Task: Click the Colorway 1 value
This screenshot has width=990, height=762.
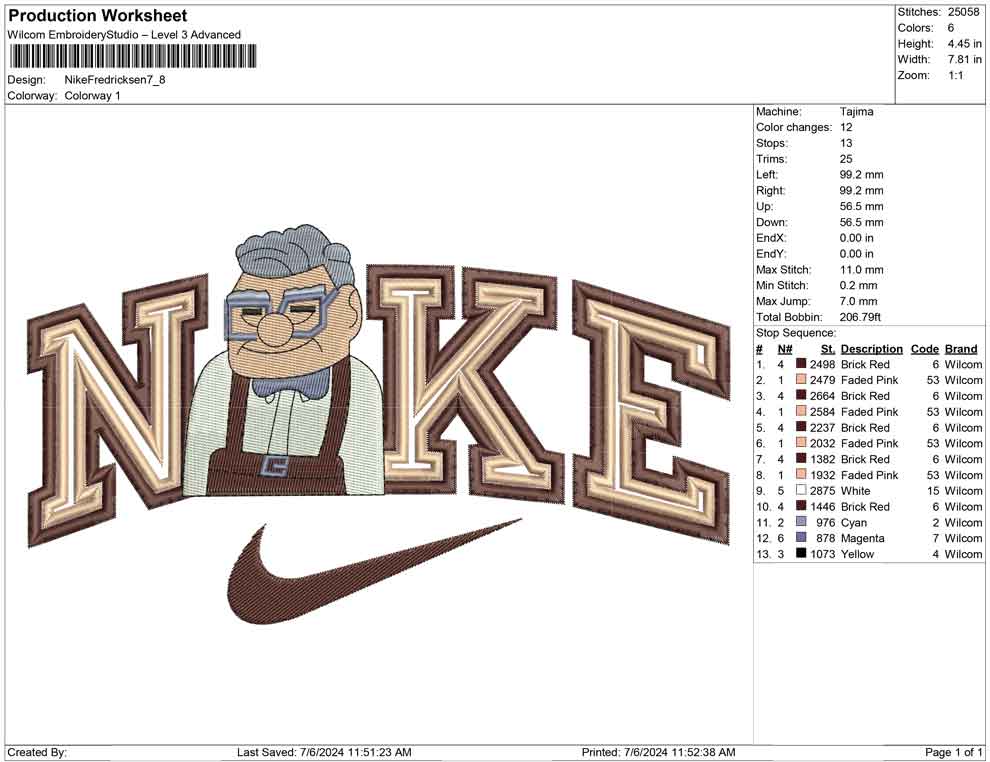Action: [92, 96]
